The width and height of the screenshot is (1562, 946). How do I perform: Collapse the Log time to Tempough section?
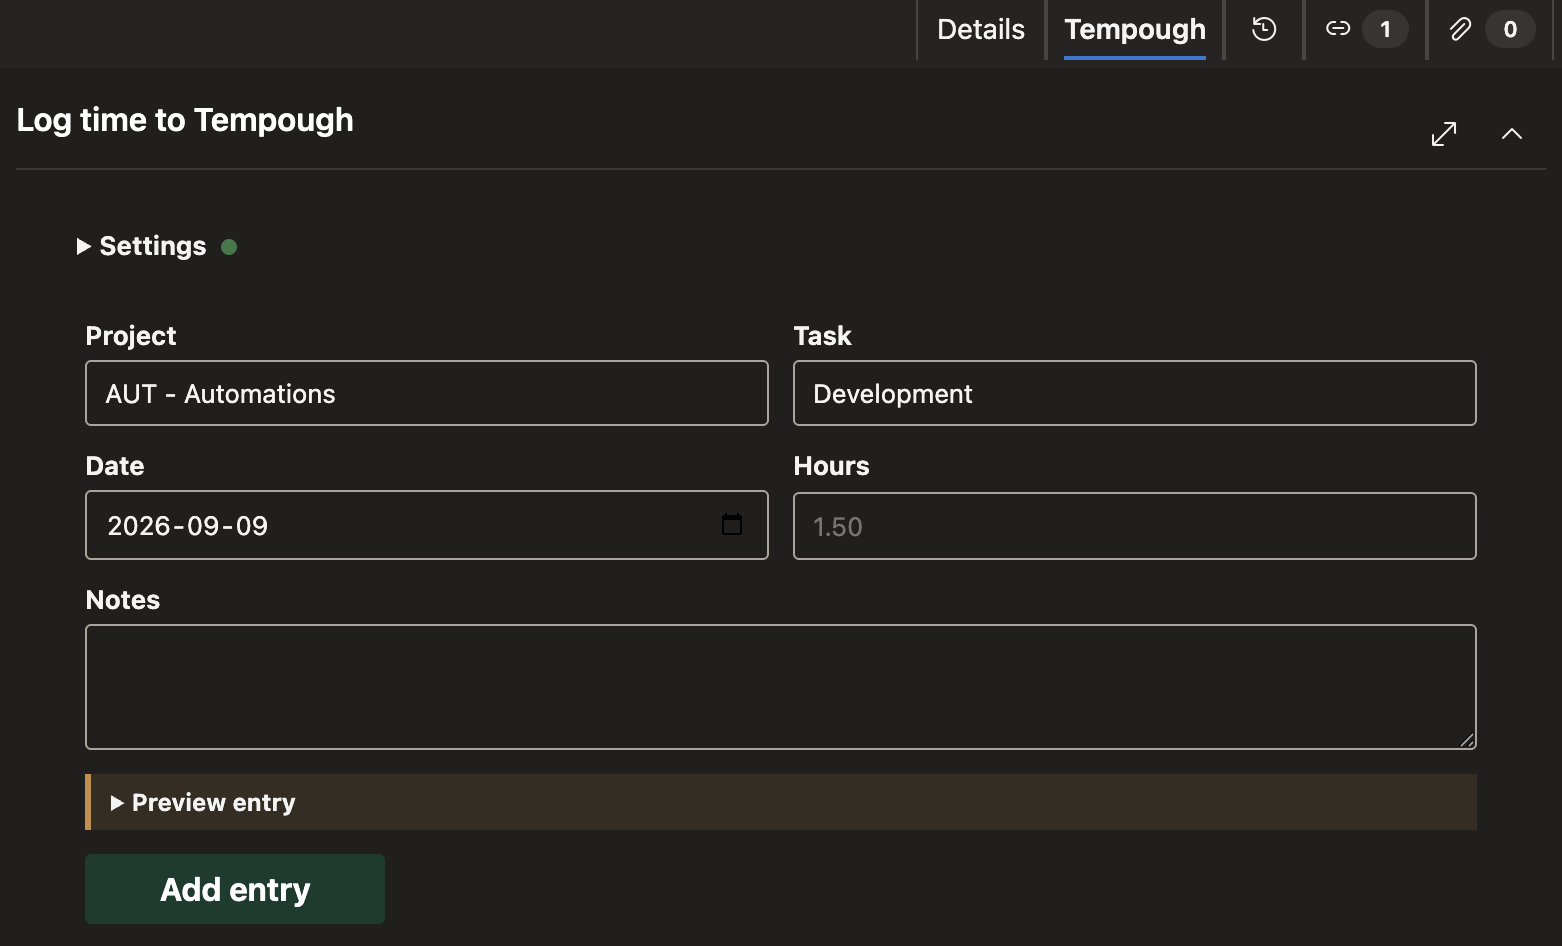coord(1512,134)
